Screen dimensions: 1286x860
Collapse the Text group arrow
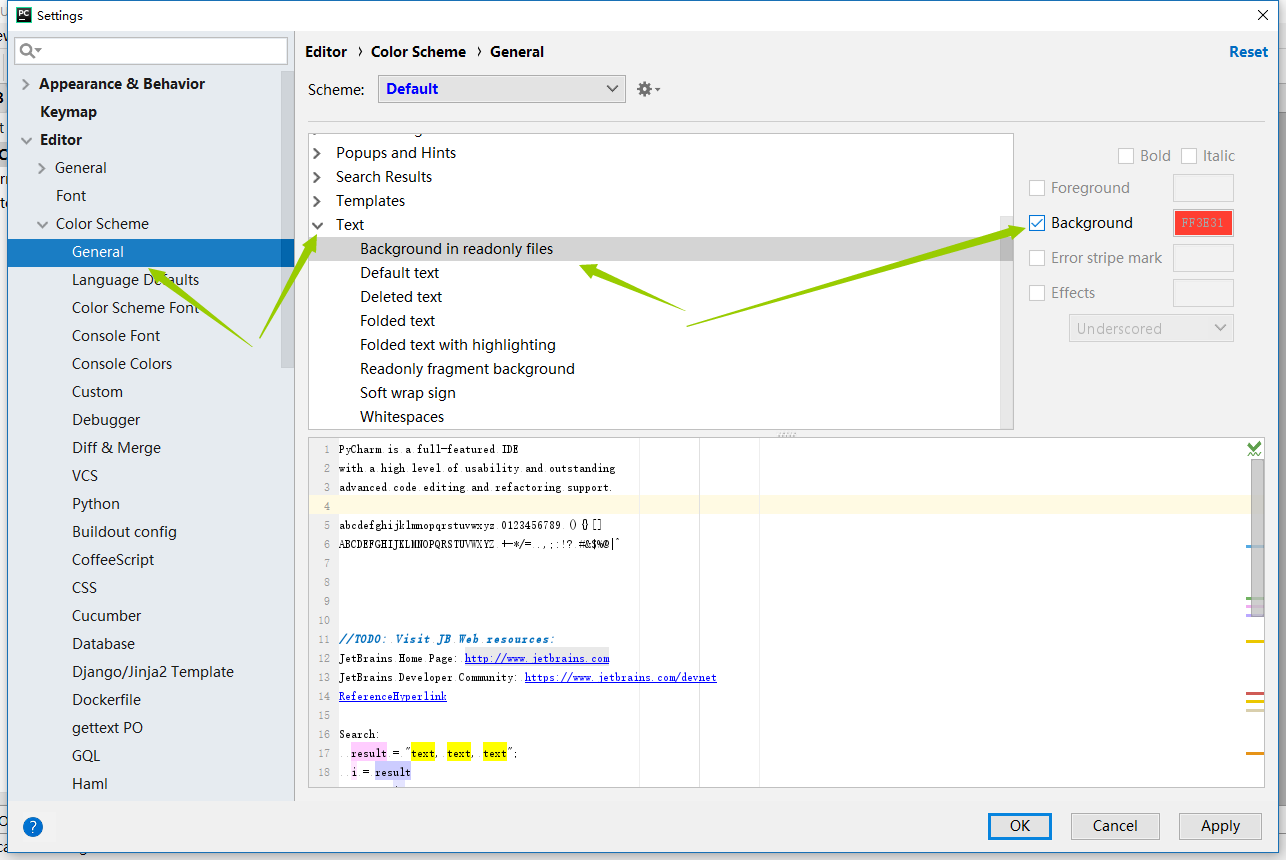click(317, 225)
